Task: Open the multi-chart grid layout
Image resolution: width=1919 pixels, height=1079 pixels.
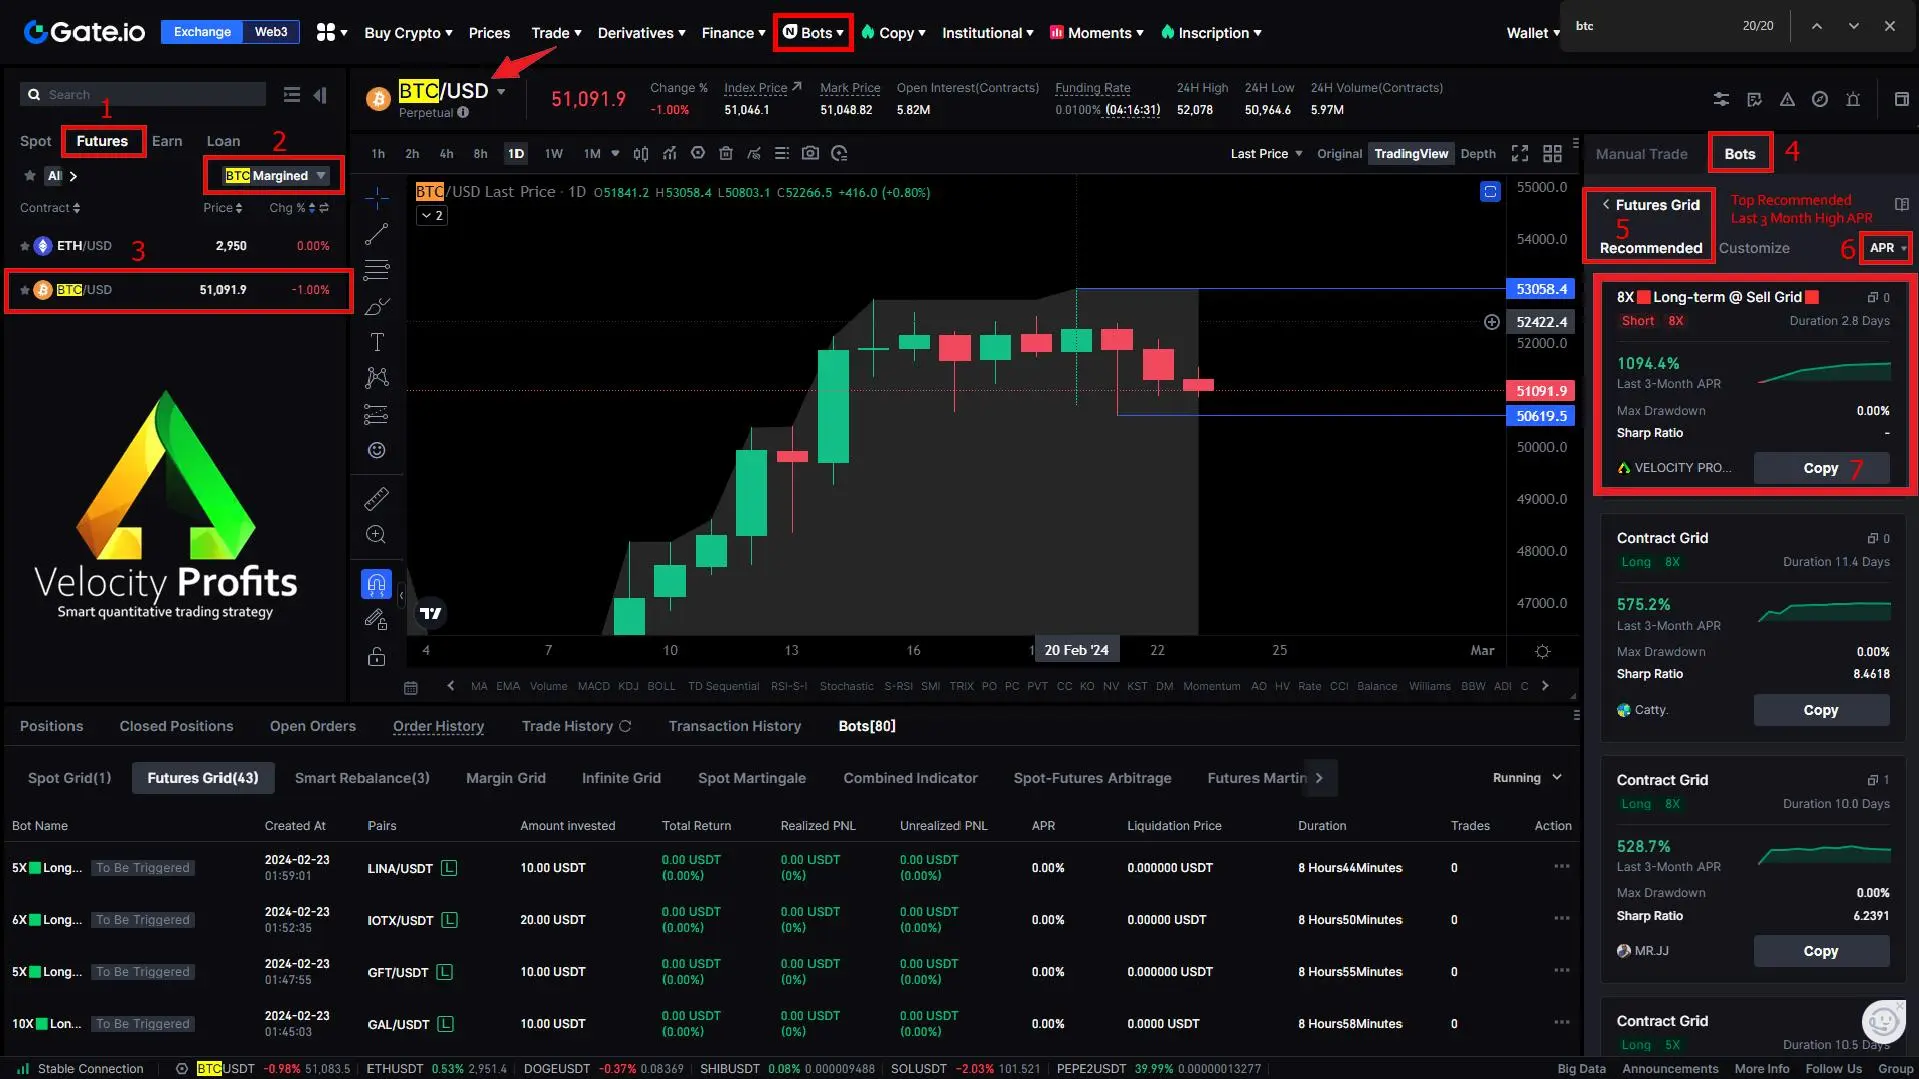Action: tap(1552, 153)
